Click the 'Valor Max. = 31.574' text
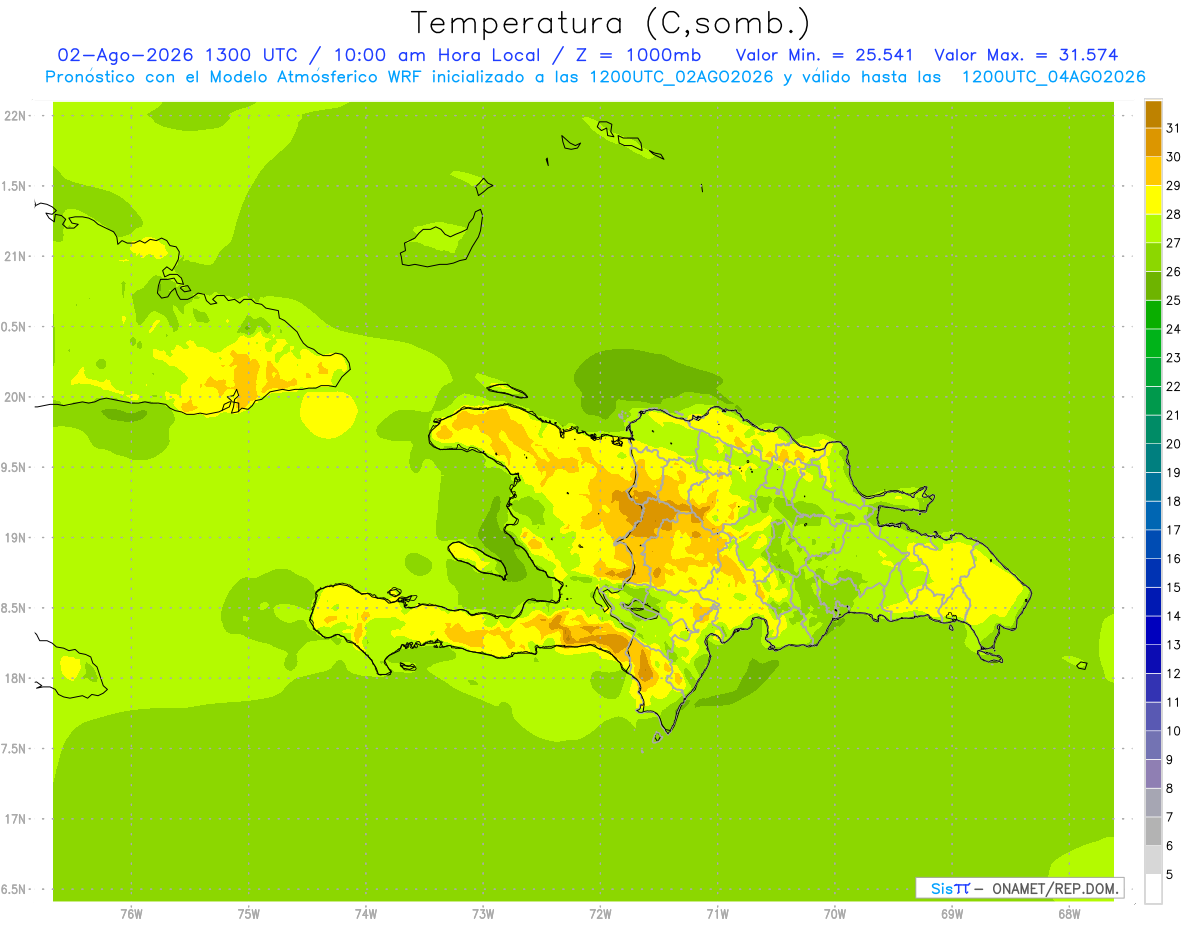This screenshot has width=1200, height=927. pos(1026,55)
